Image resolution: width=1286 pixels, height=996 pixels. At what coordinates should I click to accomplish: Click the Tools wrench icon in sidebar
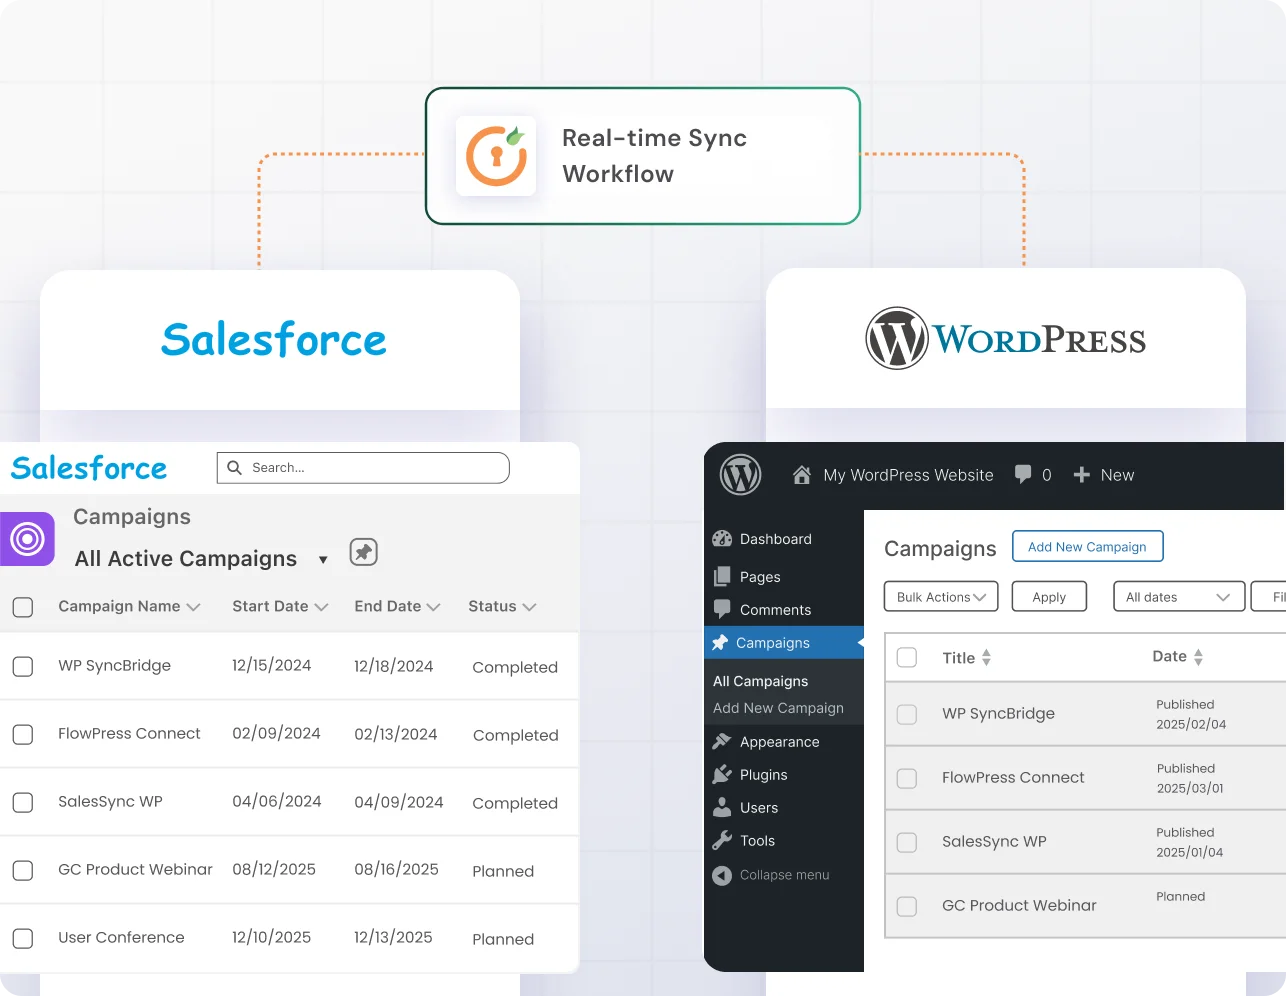pyautogui.click(x=722, y=840)
